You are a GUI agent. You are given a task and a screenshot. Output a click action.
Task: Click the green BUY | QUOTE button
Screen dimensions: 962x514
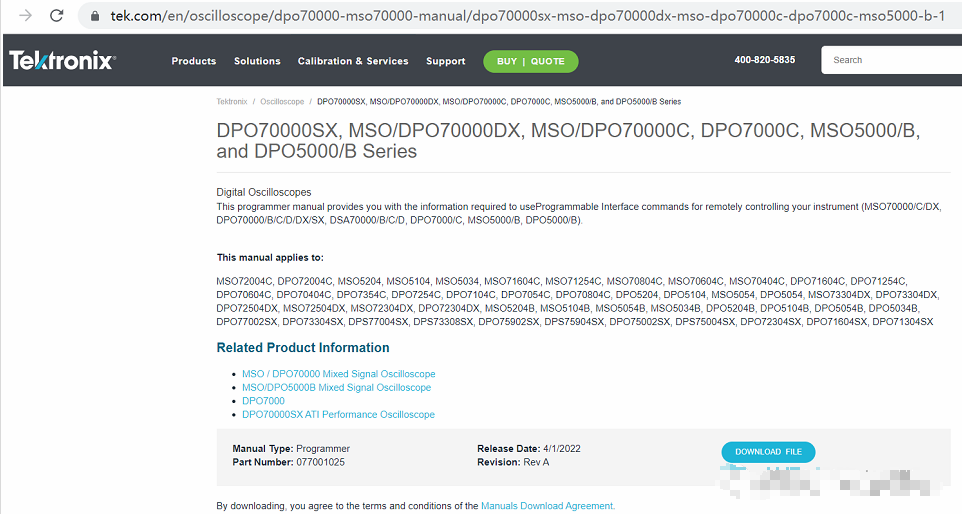[531, 61]
